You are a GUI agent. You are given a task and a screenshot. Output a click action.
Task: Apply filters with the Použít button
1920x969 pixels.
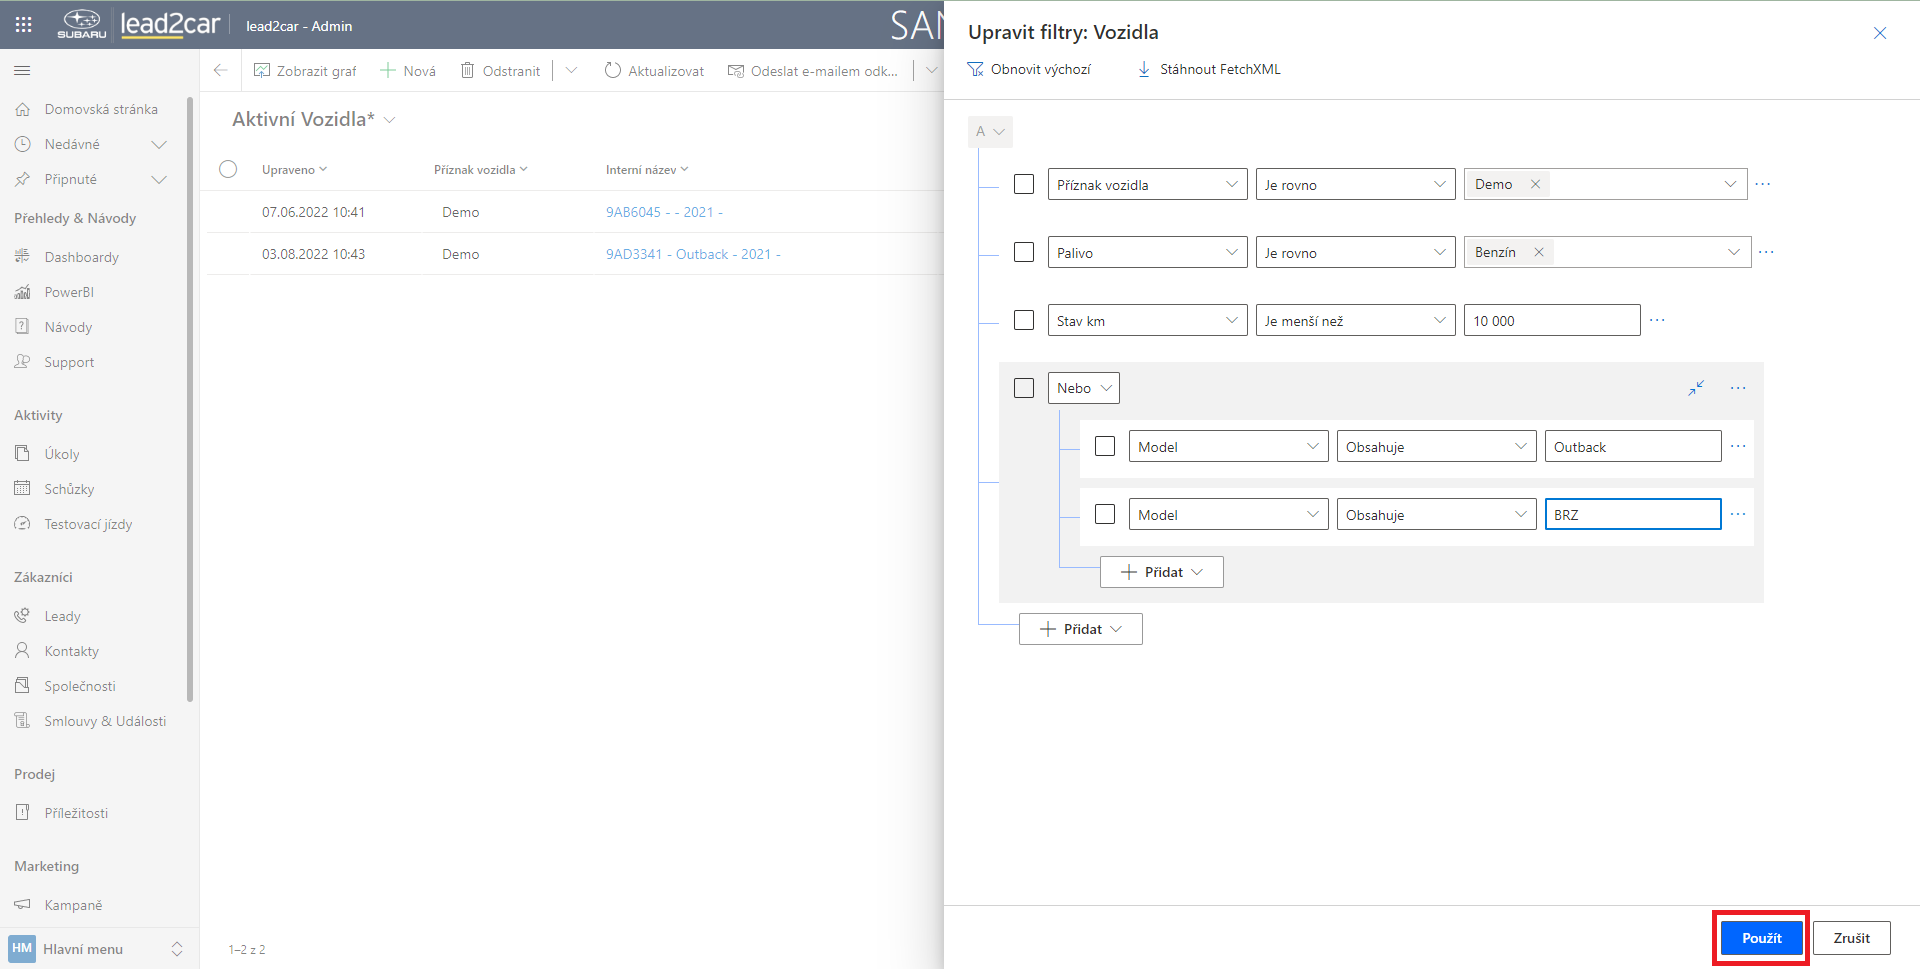1761,938
